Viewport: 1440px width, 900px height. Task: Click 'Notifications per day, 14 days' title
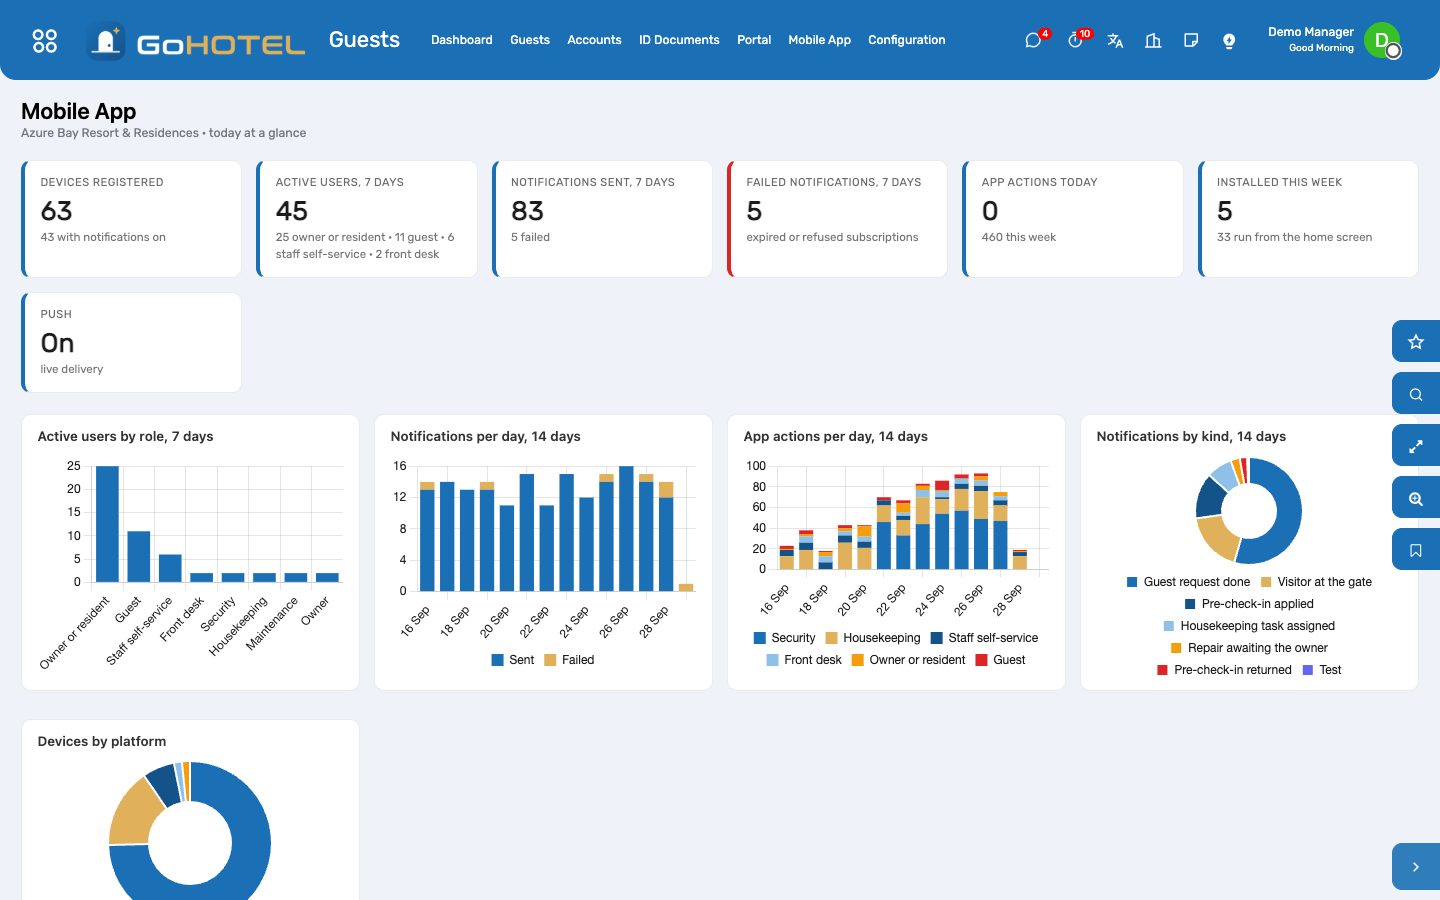pyautogui.click(x=485, y=437)
